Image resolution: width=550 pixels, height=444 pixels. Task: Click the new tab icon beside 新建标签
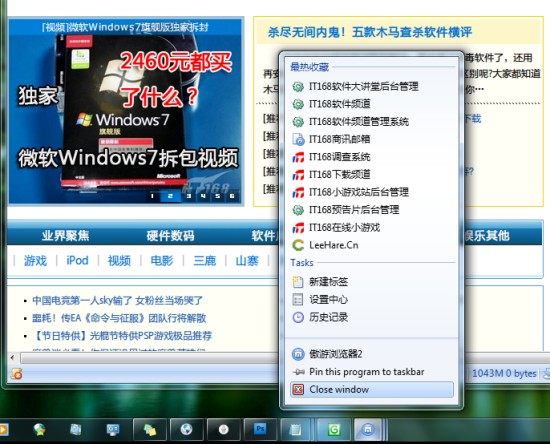pos(298,282)
